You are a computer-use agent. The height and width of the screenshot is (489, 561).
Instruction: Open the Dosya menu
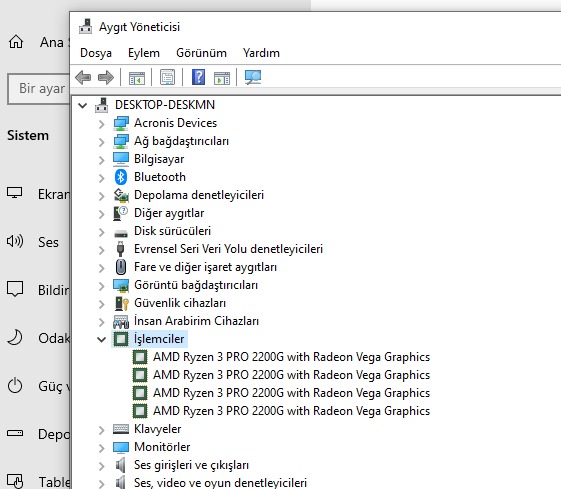(x=96, y=53)
